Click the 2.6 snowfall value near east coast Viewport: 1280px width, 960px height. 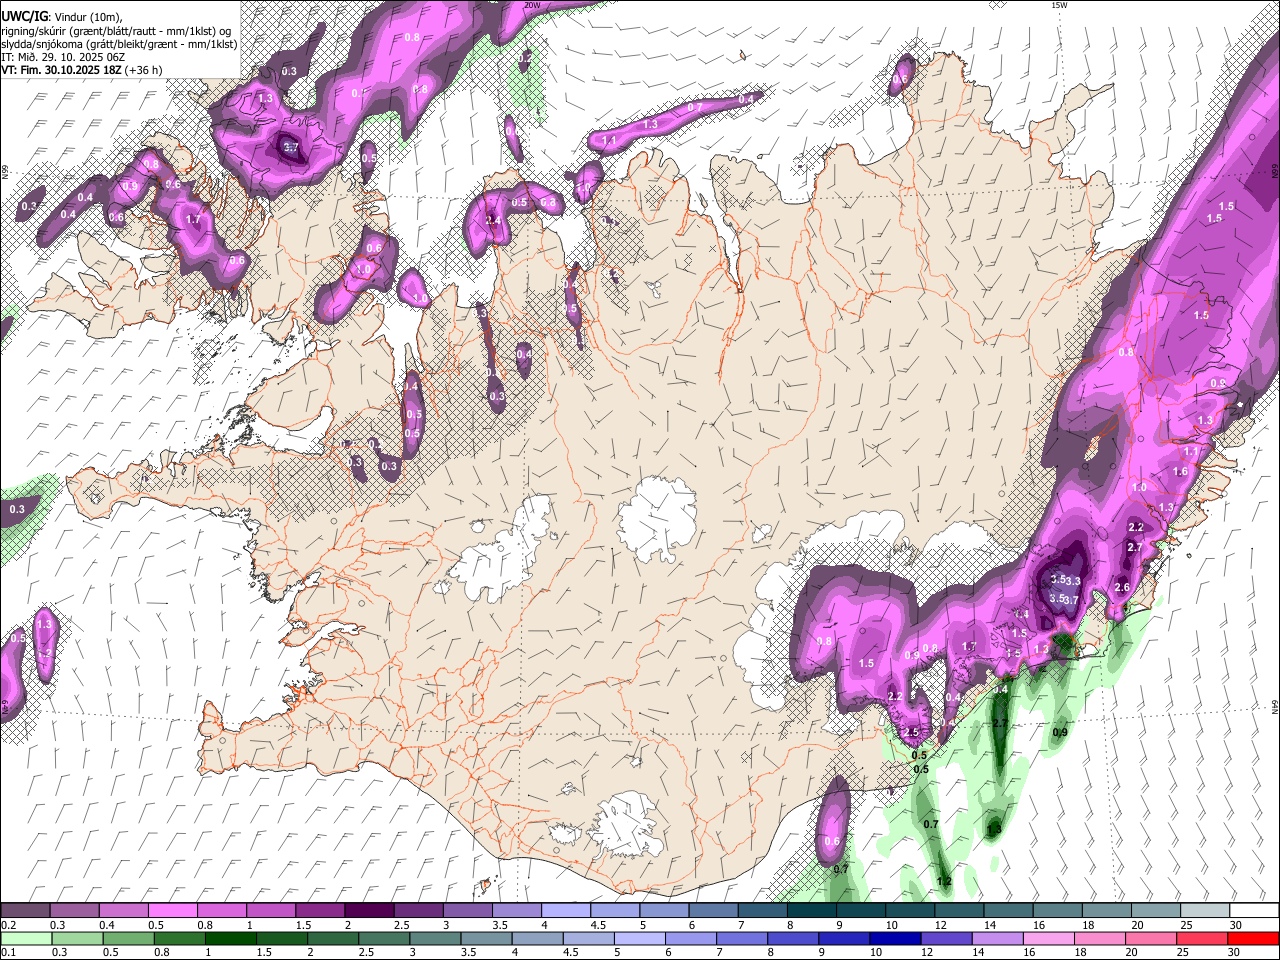tap(1122, 588)
